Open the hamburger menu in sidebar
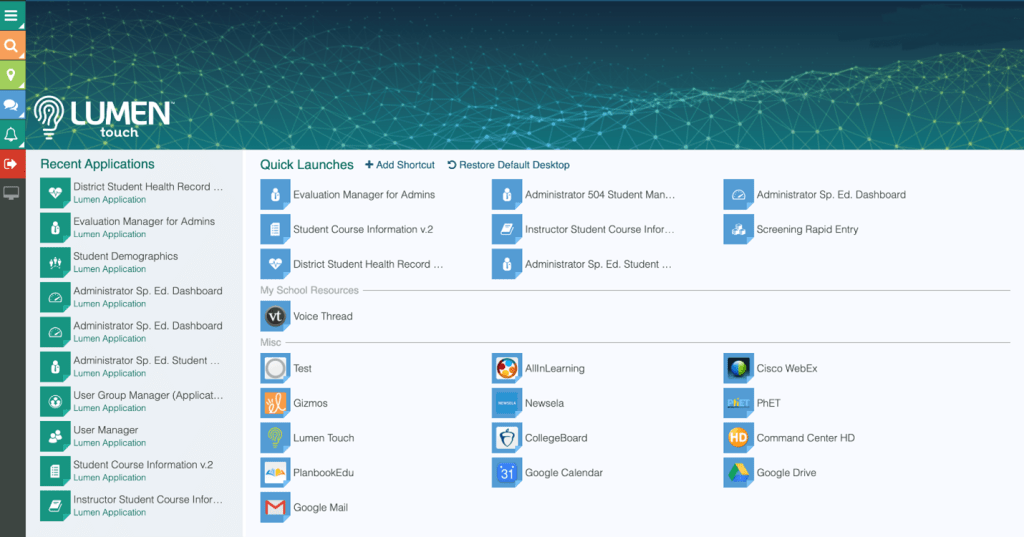The image size is (1024, 537). click(x=12, y=15)
